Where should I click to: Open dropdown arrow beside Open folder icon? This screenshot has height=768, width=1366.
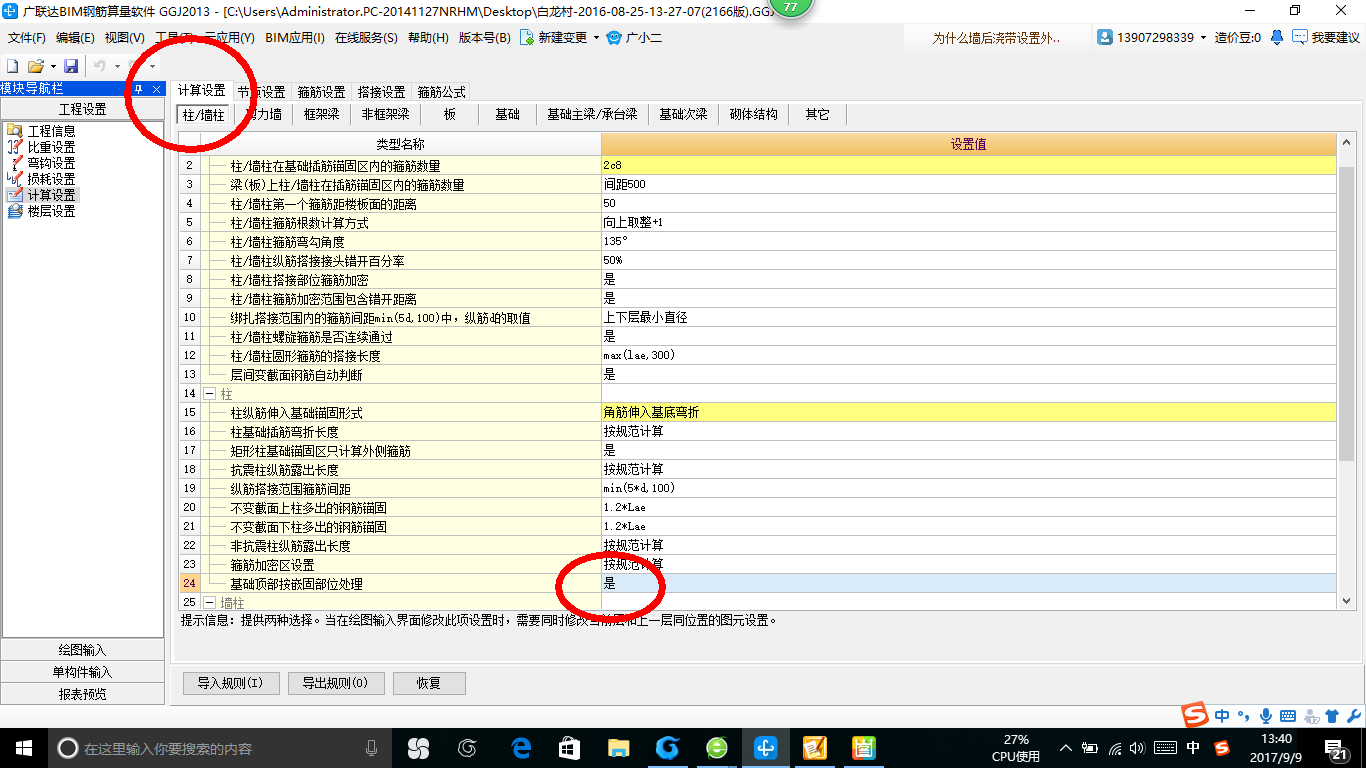coord(53,66)
